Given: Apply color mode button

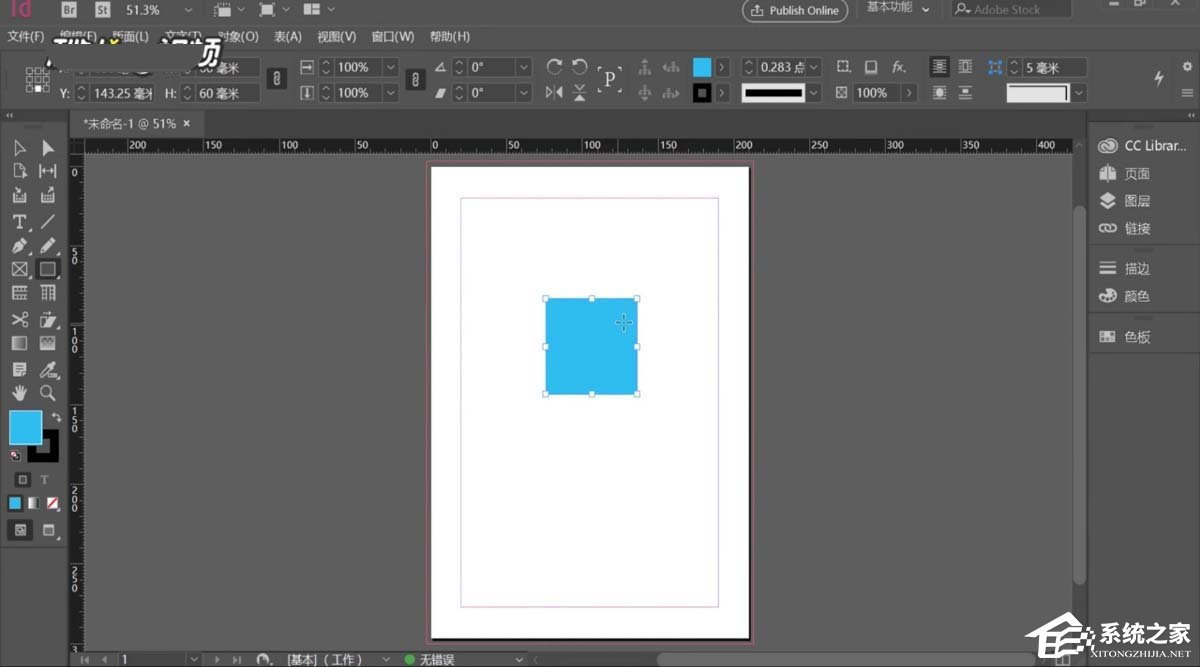Looking at the screenshot, I should (x=15, y=503).
